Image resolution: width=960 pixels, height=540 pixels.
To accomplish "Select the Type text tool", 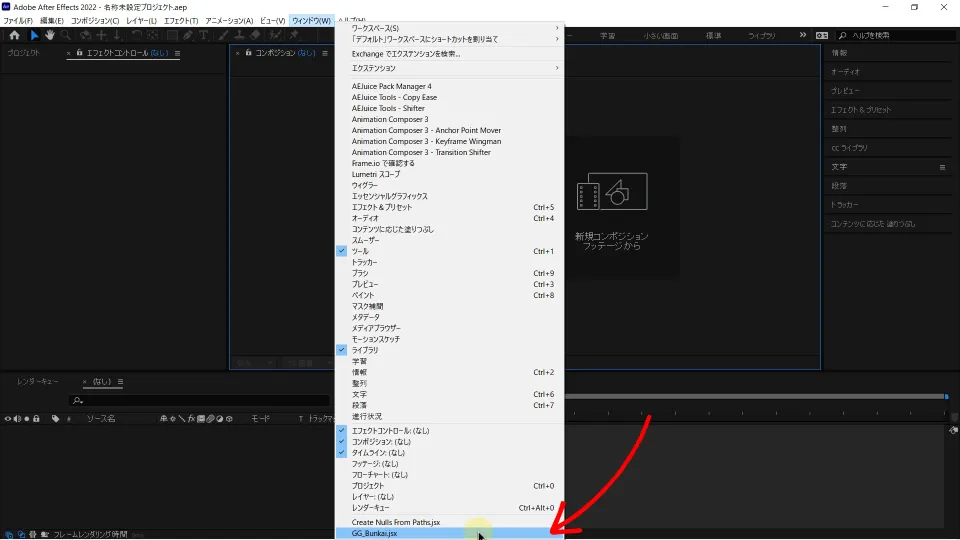I will (203, 36).
